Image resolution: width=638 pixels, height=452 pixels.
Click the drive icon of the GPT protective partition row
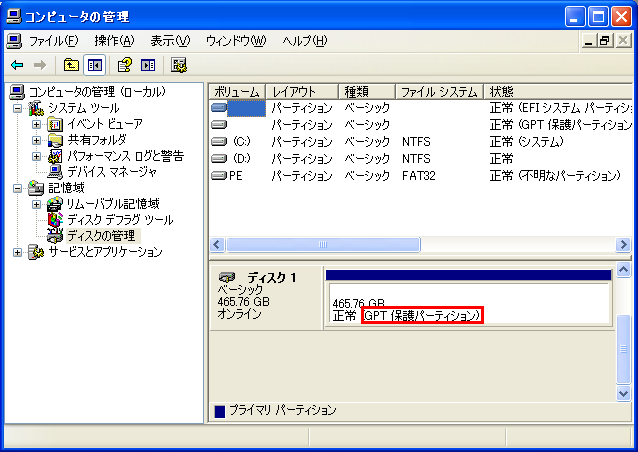tap(219, 124)
